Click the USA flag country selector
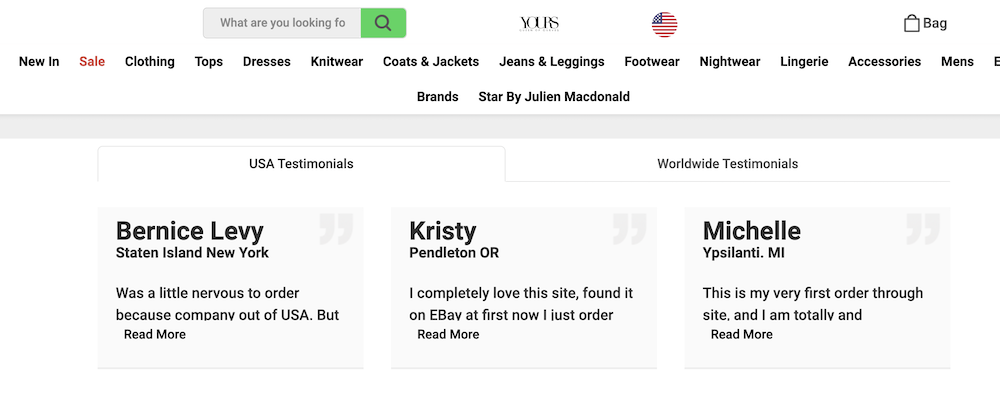1000x393 pixels. click(x=665, y=25)
